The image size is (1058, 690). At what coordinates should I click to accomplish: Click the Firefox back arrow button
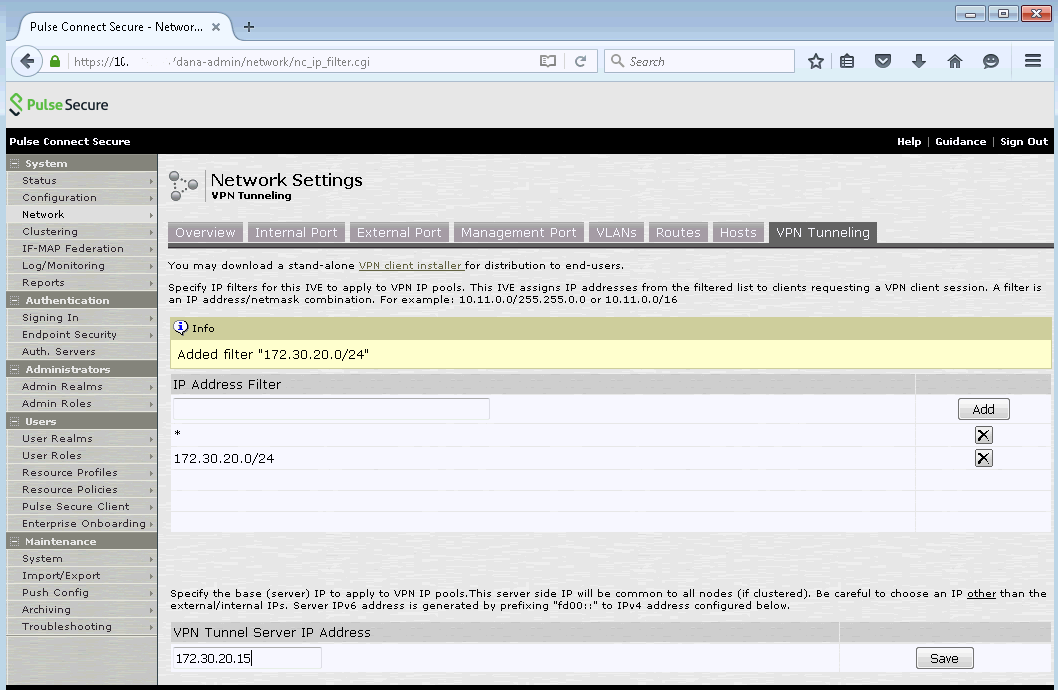click(x=27, y=61)
